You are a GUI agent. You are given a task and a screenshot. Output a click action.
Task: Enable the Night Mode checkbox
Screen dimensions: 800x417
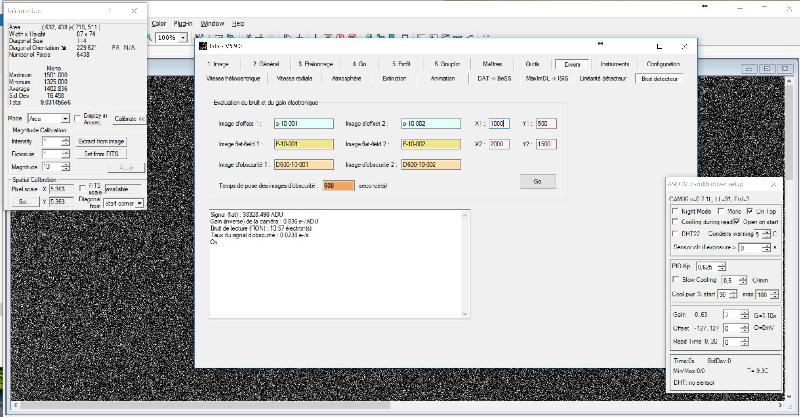pyautogui.click(x=675, y=211)
